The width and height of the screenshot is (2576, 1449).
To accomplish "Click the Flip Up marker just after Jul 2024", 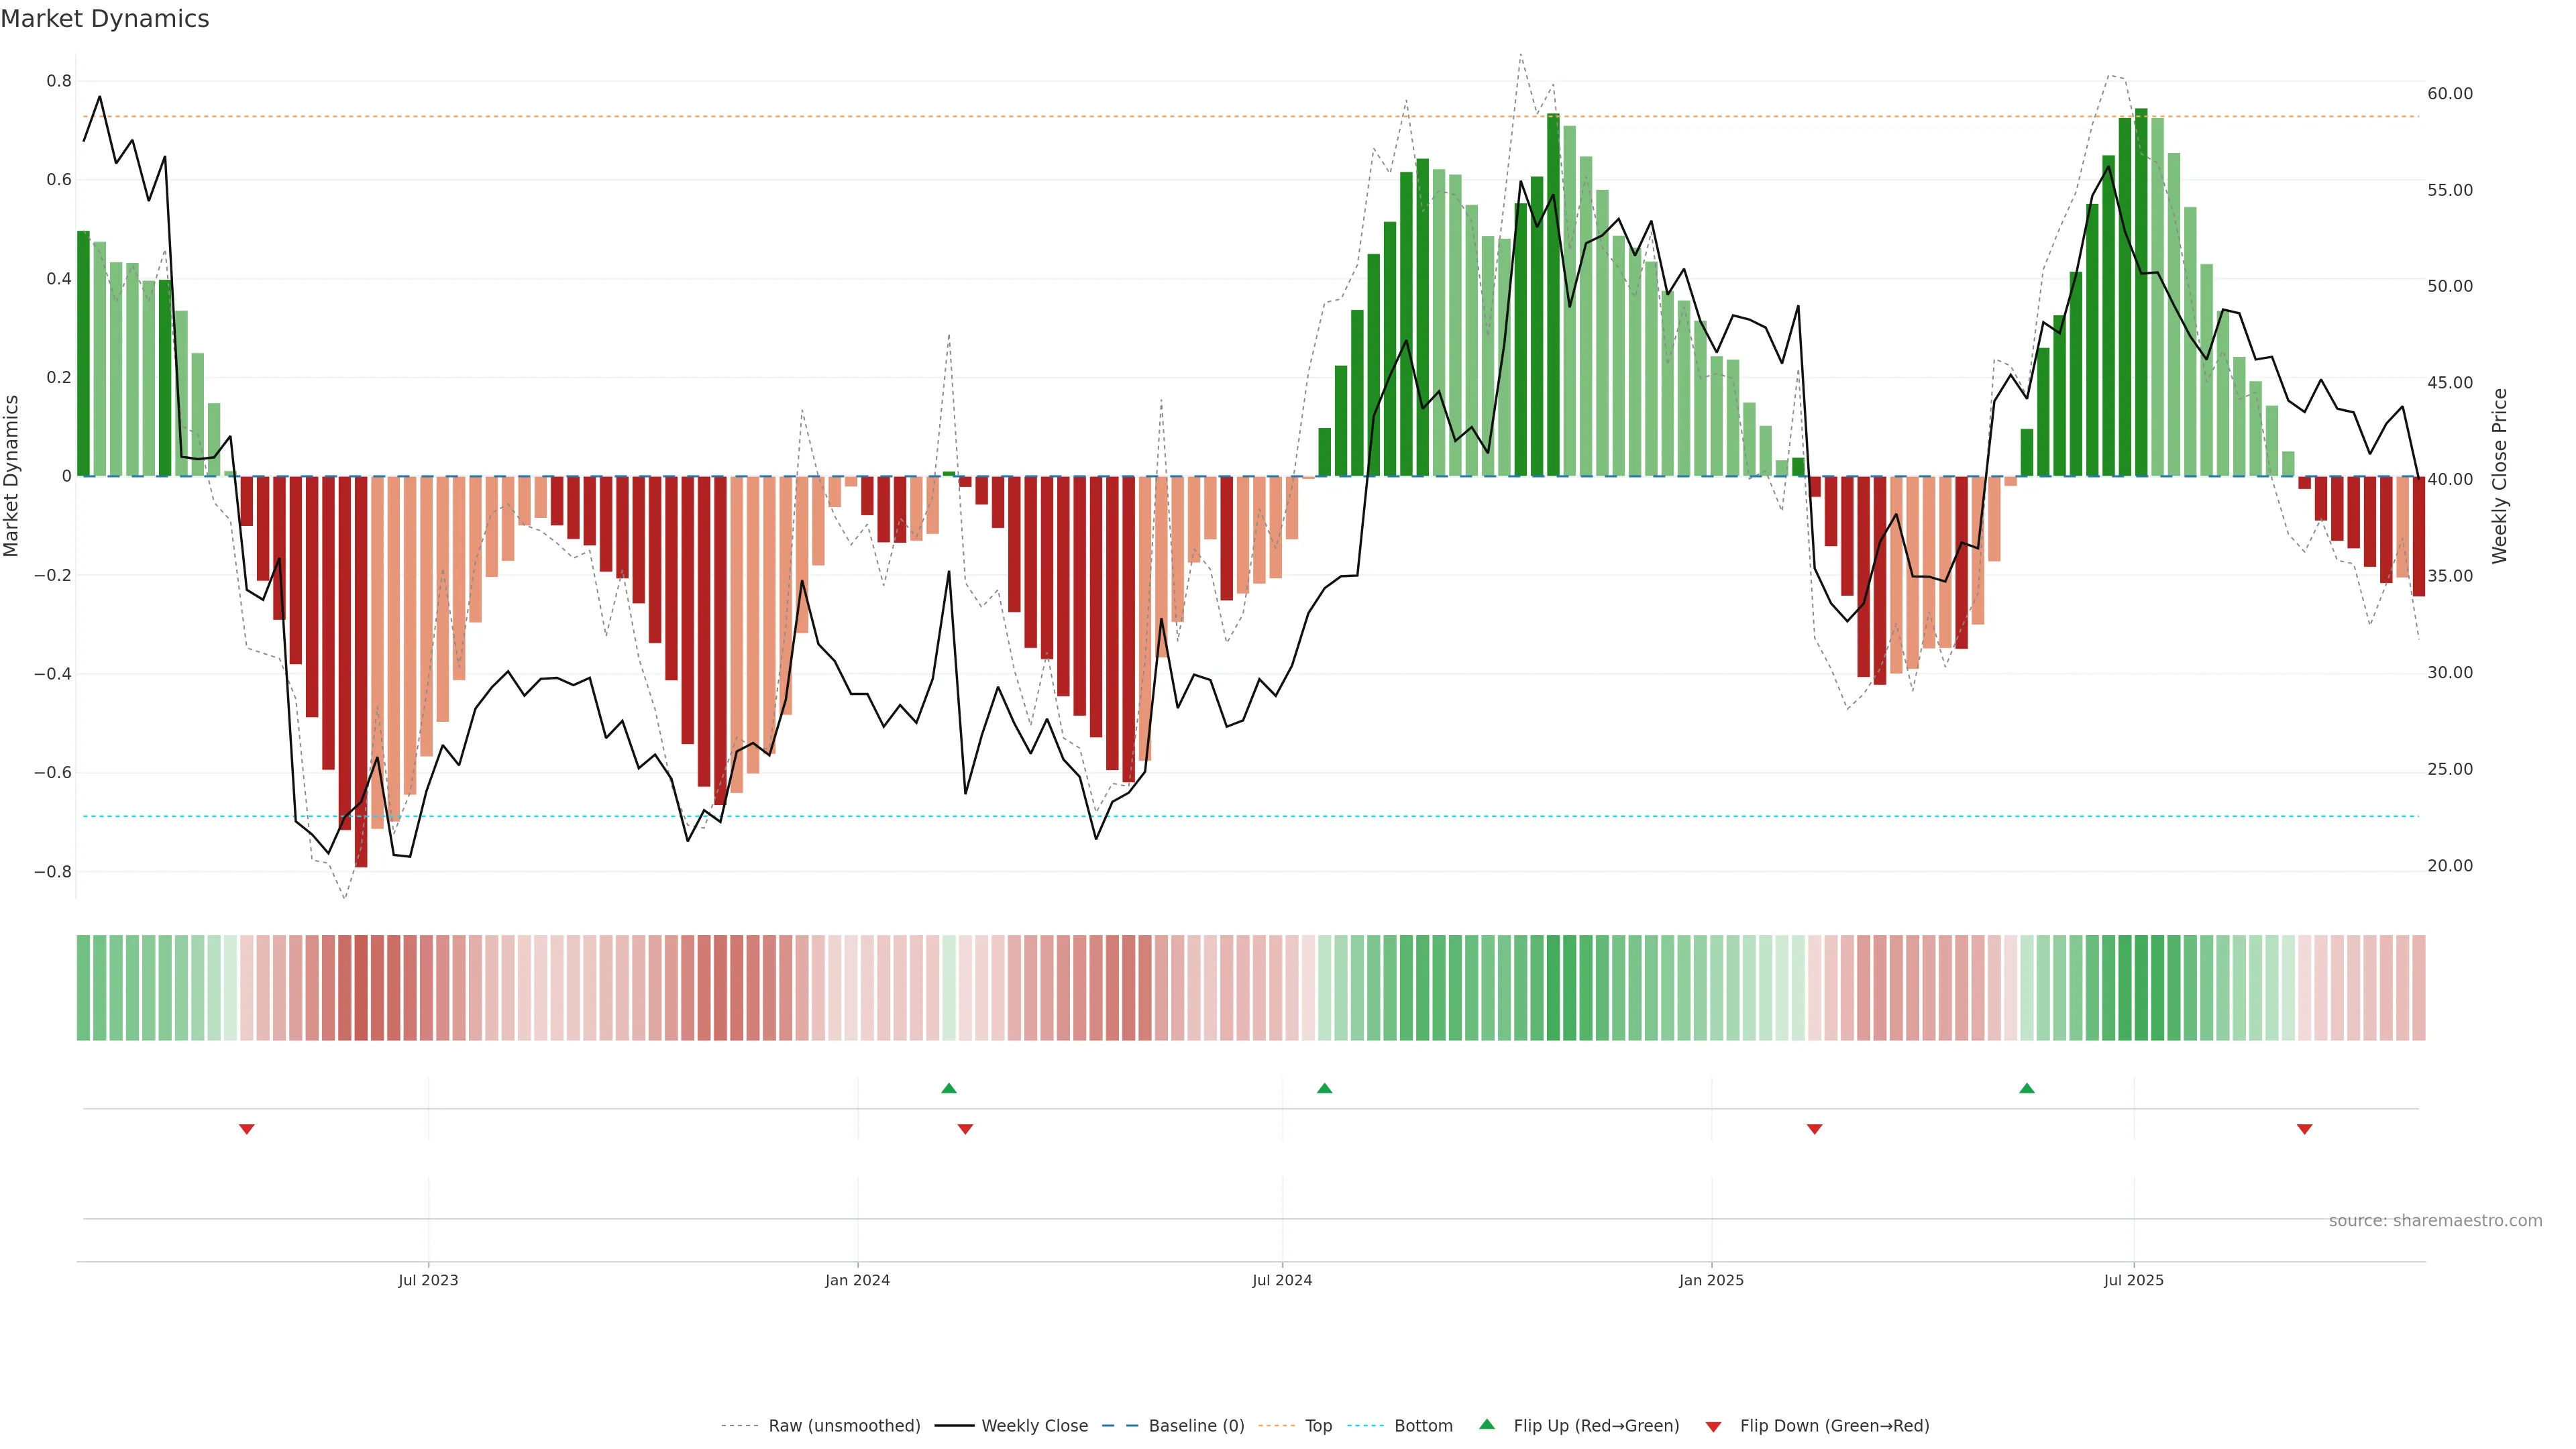I will point(1324,1088).
